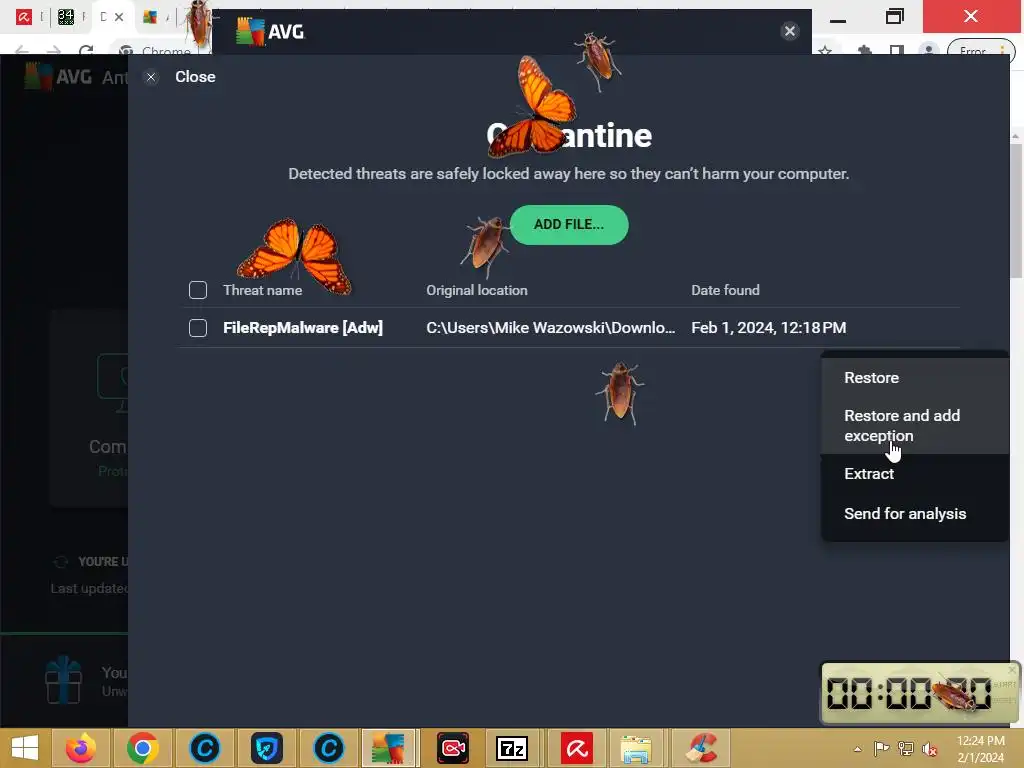Switch to the browser tab with the 34 icon
This screenshot has width=1024, height=768.
point(65,17)
